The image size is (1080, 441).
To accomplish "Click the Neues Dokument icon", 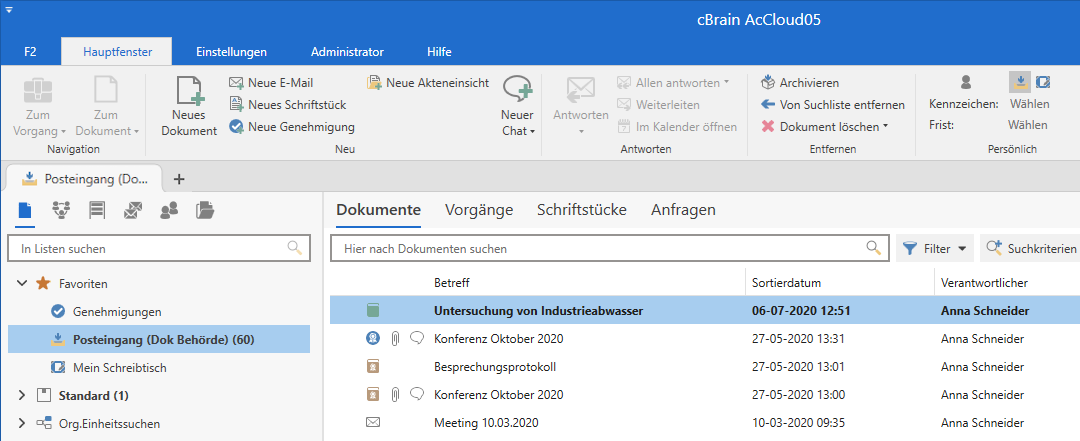I will click(x=189, y=94).
